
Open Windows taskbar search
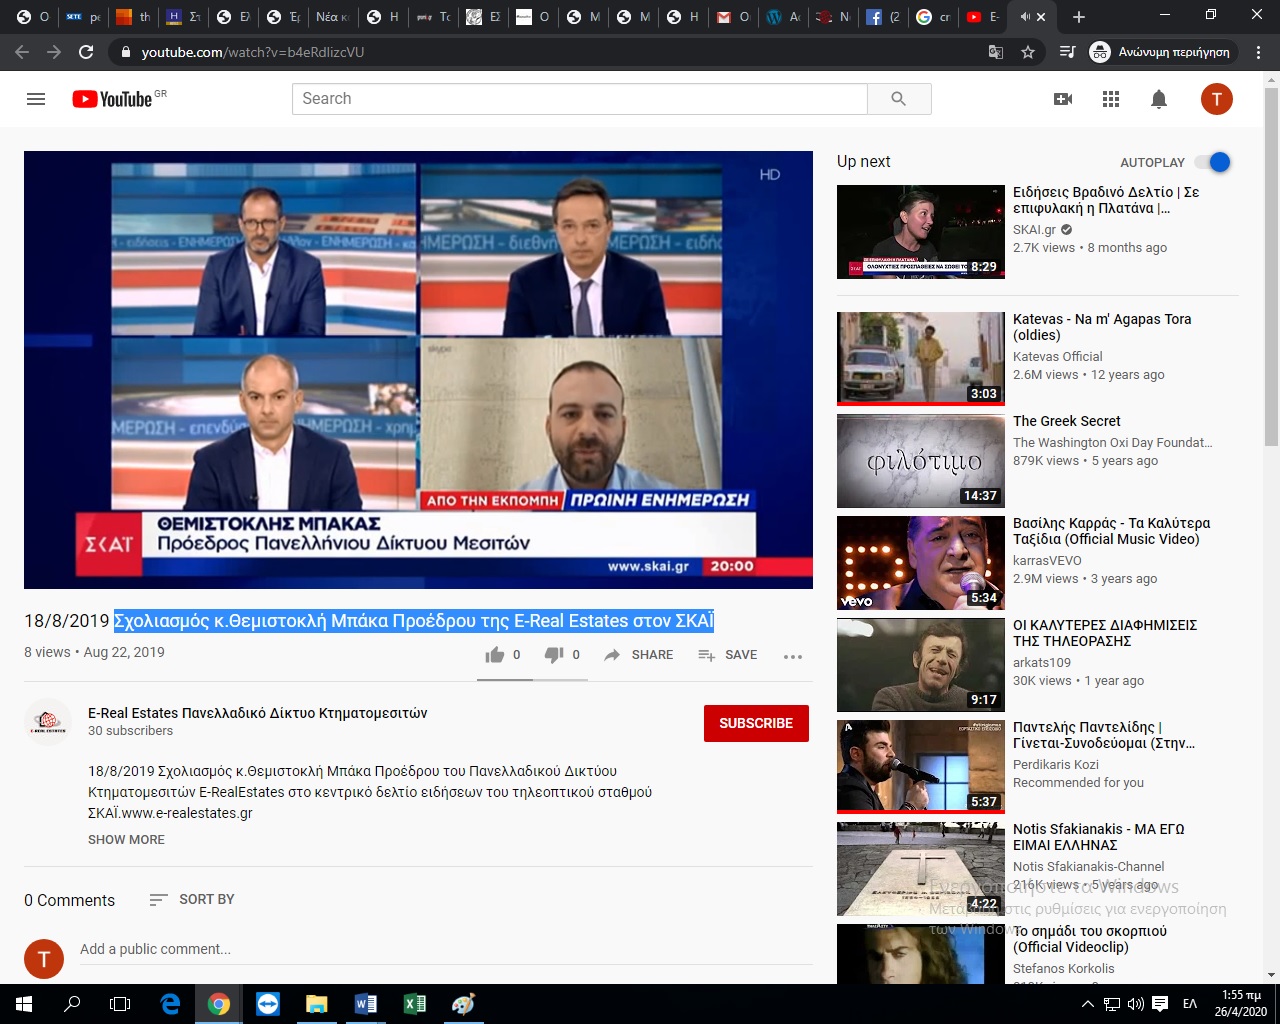click(72, 1004)
